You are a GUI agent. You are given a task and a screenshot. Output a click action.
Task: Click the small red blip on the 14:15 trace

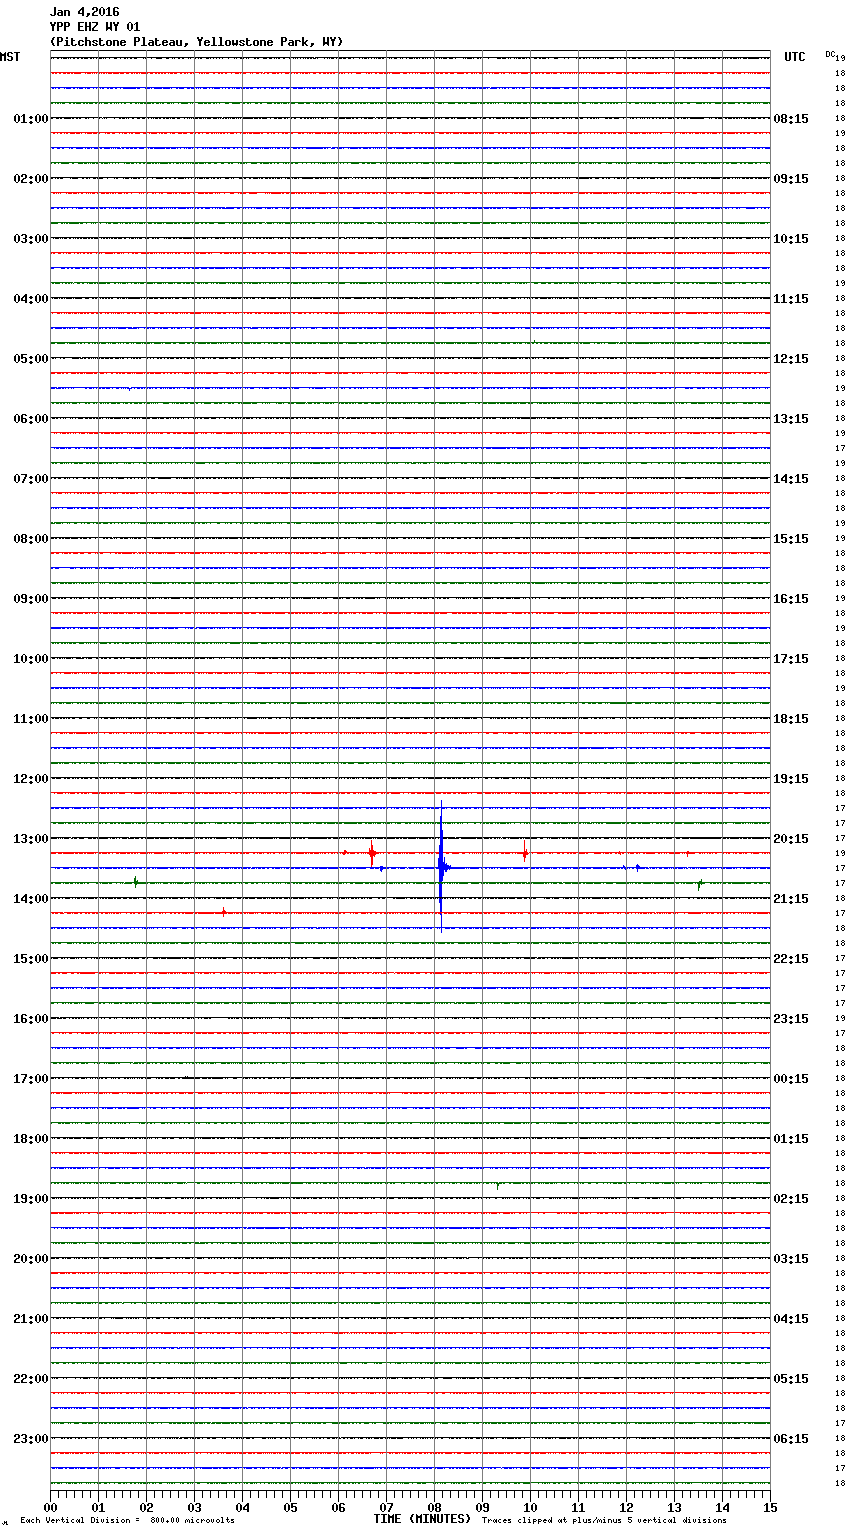pos(224,912)
